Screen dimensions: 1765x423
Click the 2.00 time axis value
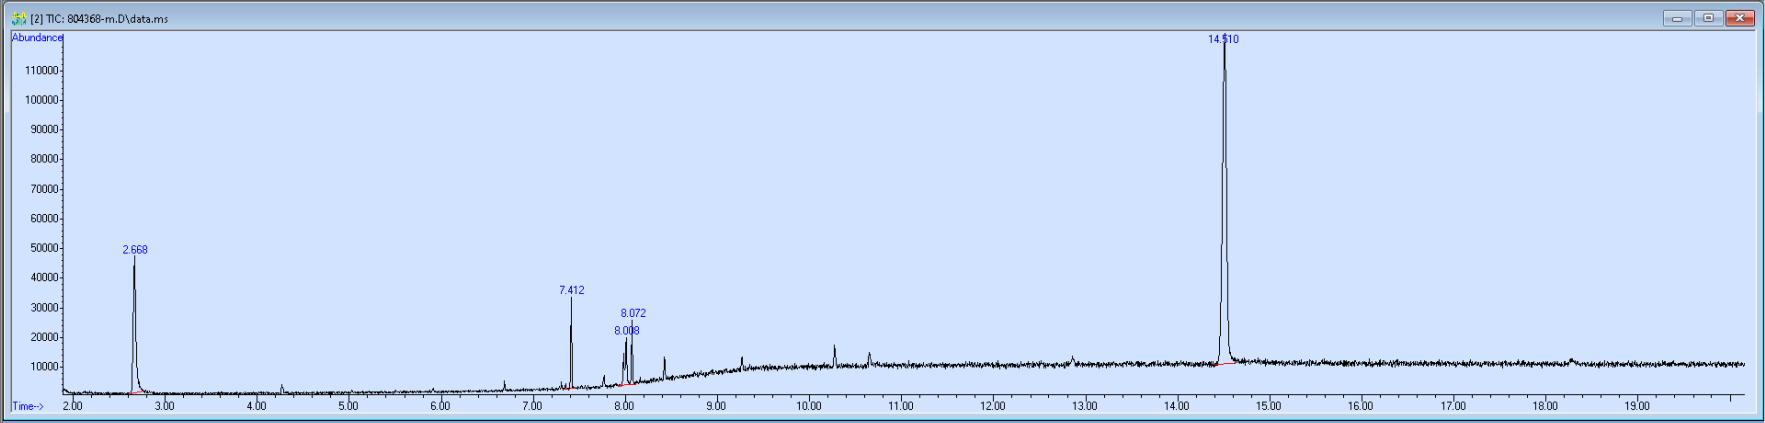pyautogui.click(x=72, y=406)
